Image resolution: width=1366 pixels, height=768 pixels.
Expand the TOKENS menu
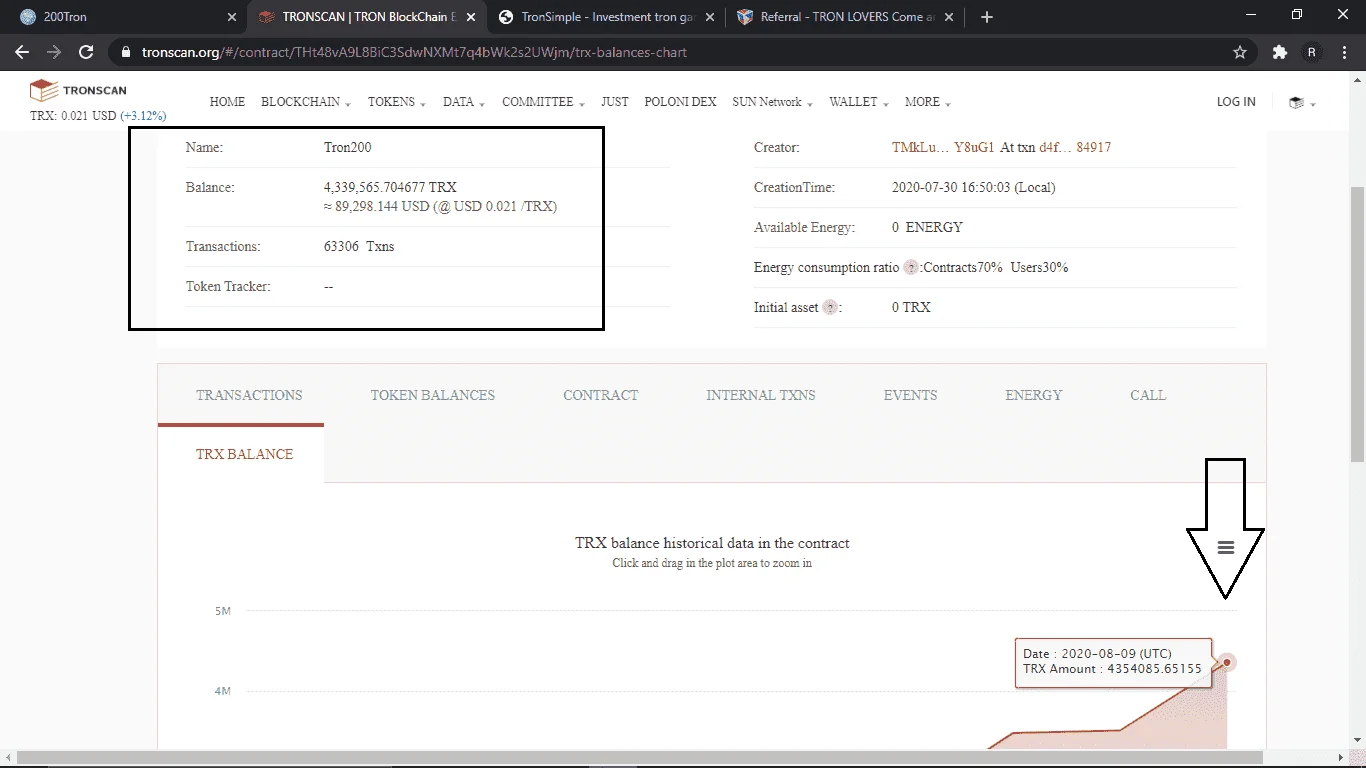(x=397, y=102)
